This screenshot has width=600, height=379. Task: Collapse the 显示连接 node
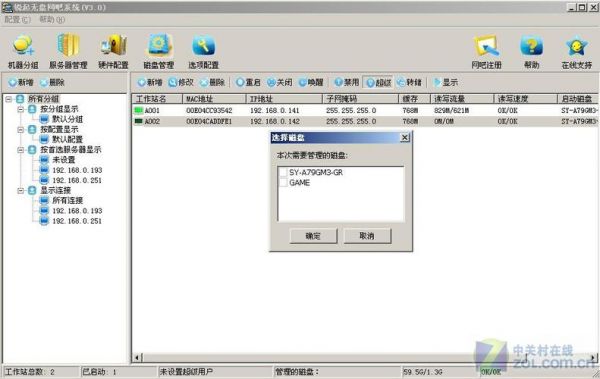[21, 190]
